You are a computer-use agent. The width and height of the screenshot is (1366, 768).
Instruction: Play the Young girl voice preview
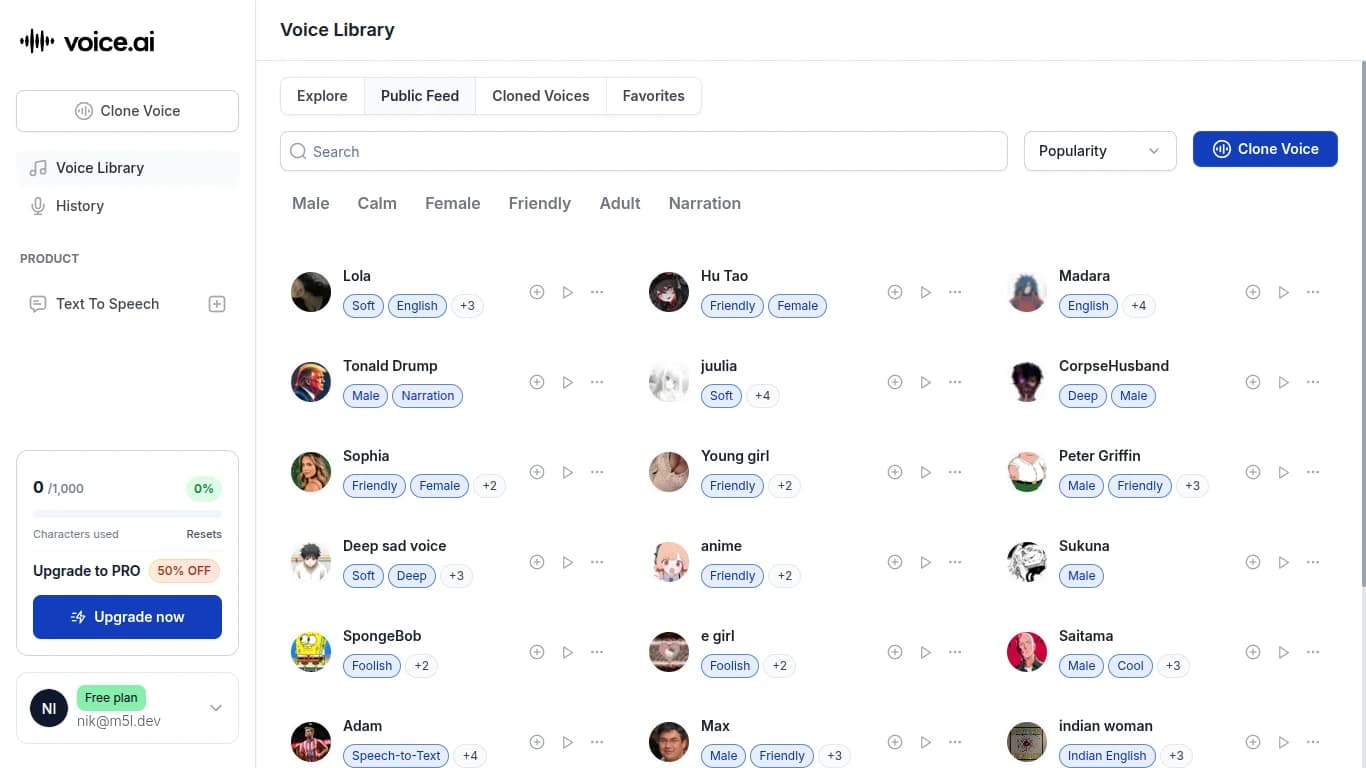[925, 472]
